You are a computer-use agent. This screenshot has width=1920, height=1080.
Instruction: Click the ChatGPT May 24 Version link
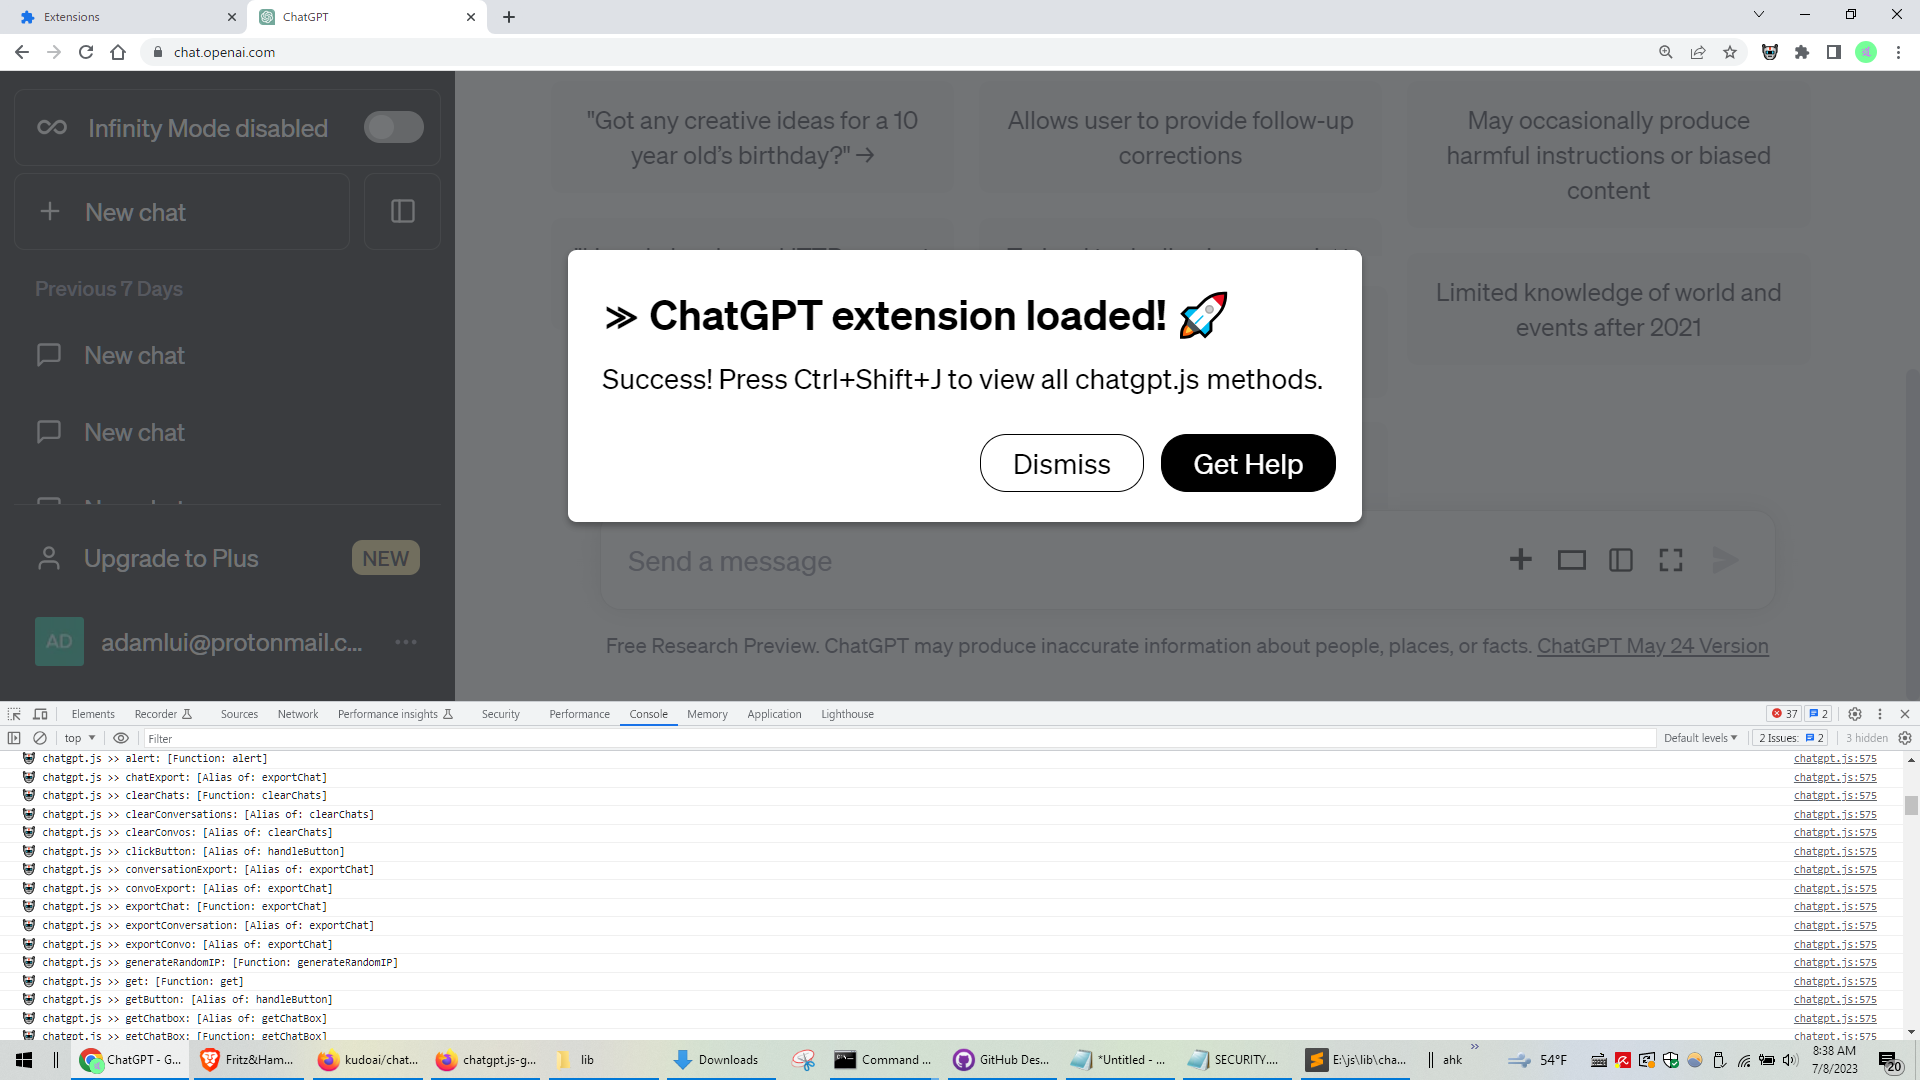[x=1654, y=646]
